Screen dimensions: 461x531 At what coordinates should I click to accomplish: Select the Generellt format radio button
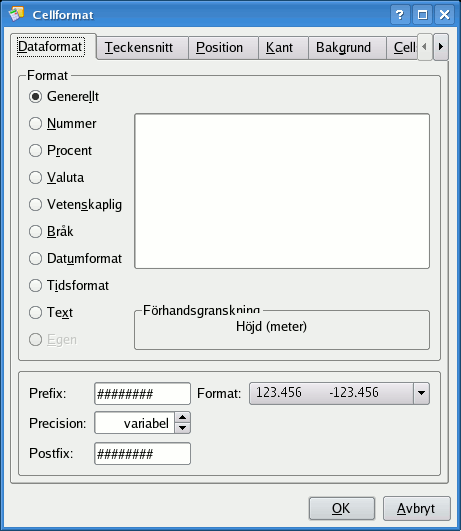35,97
